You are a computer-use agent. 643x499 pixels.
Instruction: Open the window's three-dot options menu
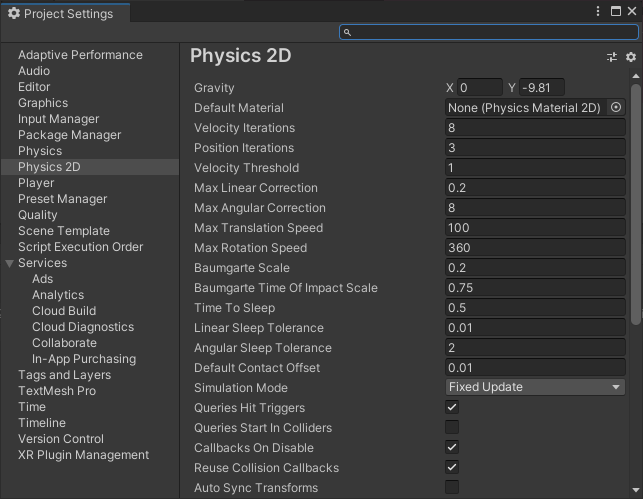pyautogui.click(x=599, y=12)
